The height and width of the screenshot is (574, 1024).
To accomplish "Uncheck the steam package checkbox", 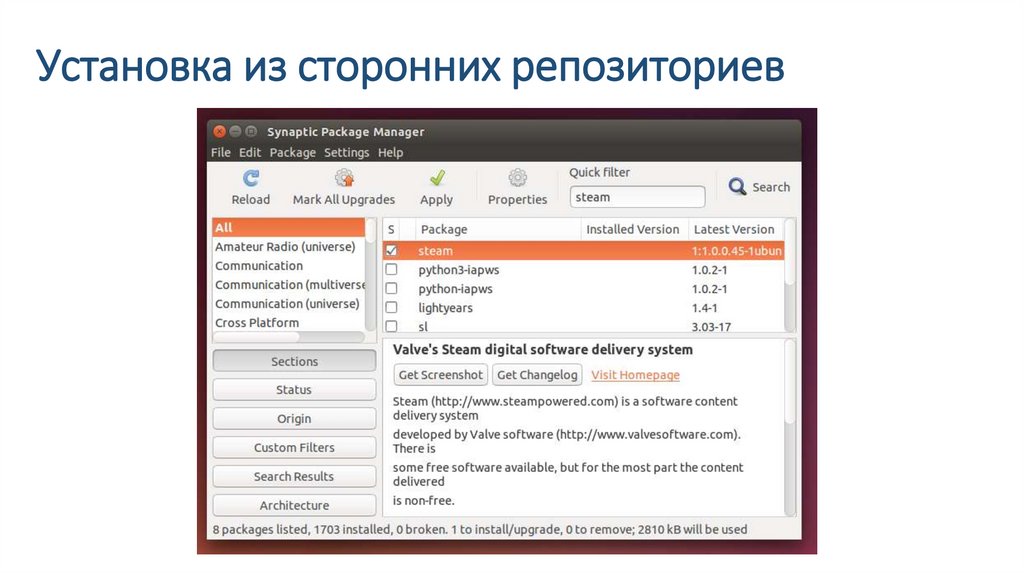I will coord(391,250).
